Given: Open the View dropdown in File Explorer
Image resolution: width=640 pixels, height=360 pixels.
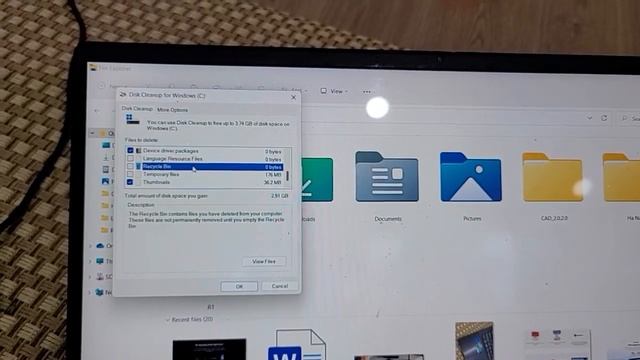Looking at the screenshot, I should click(334, 91).
